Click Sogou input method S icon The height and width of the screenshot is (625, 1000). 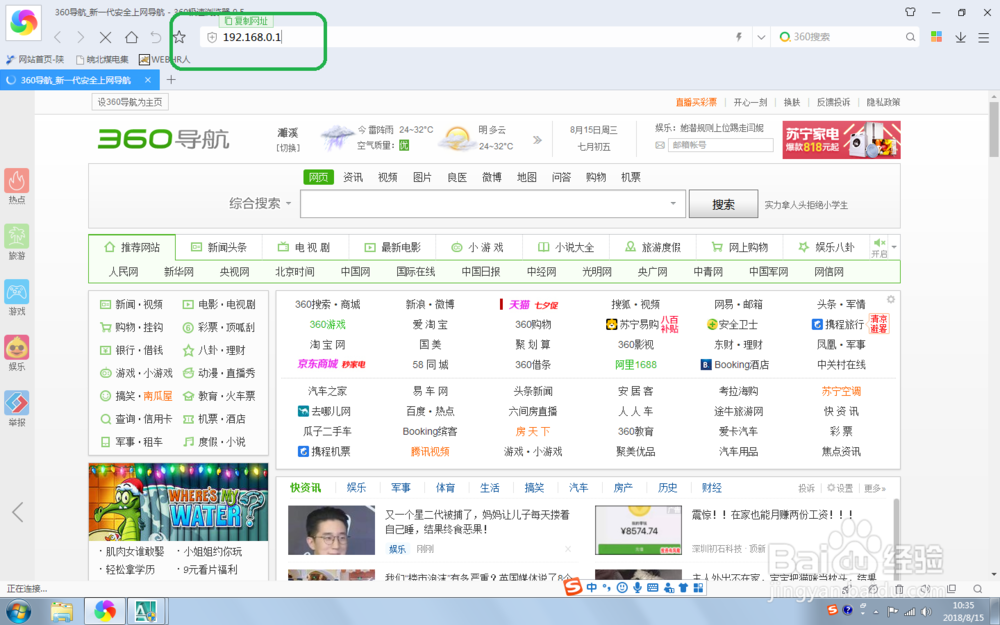572,587
